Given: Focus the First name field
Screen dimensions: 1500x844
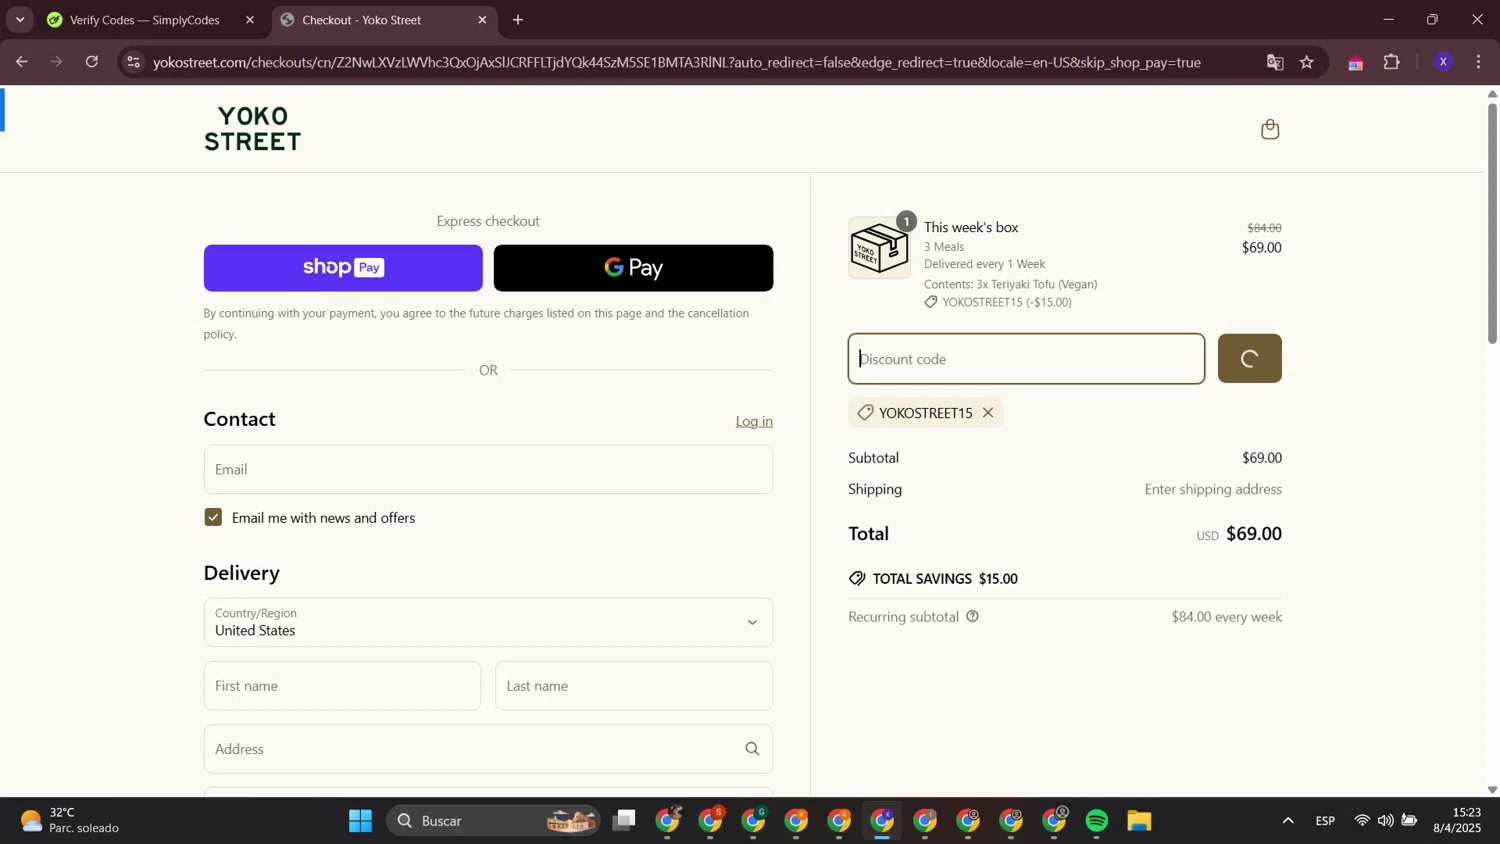Looking at the screenshot, I should tap(342, 686).
